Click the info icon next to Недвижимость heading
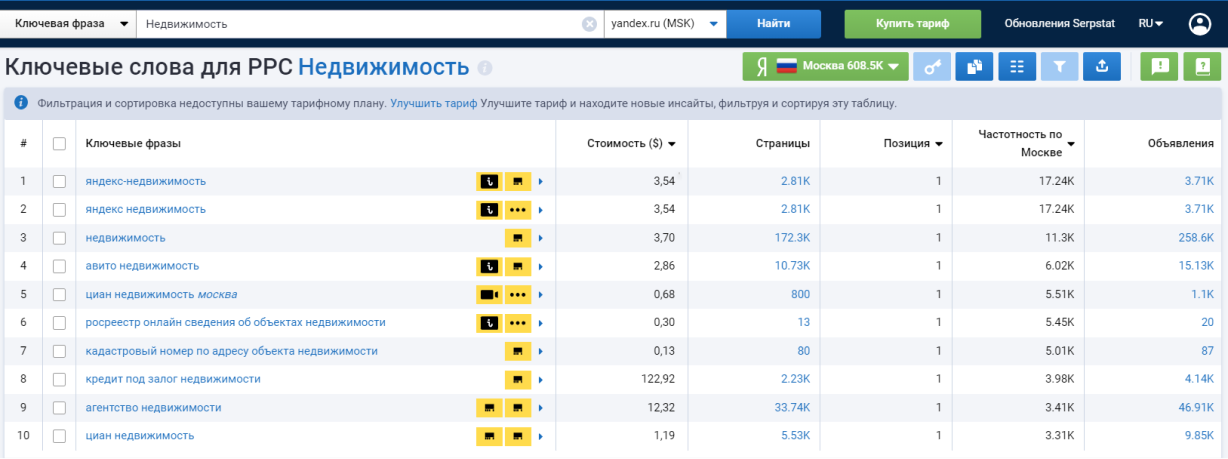This screenshot has width=1228, height=459. tap(485, 68)
